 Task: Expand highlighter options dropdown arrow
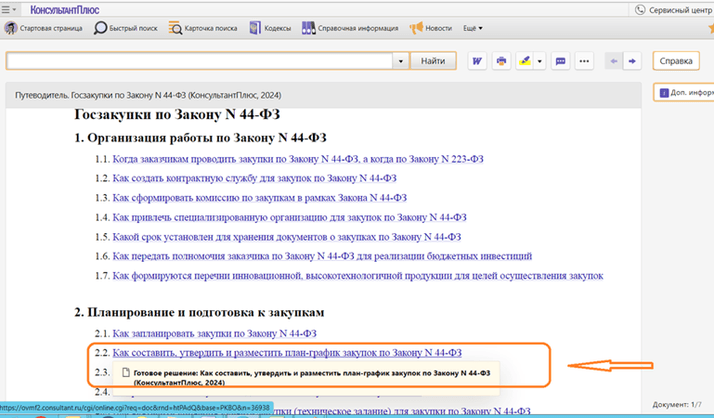click(540, 61)
